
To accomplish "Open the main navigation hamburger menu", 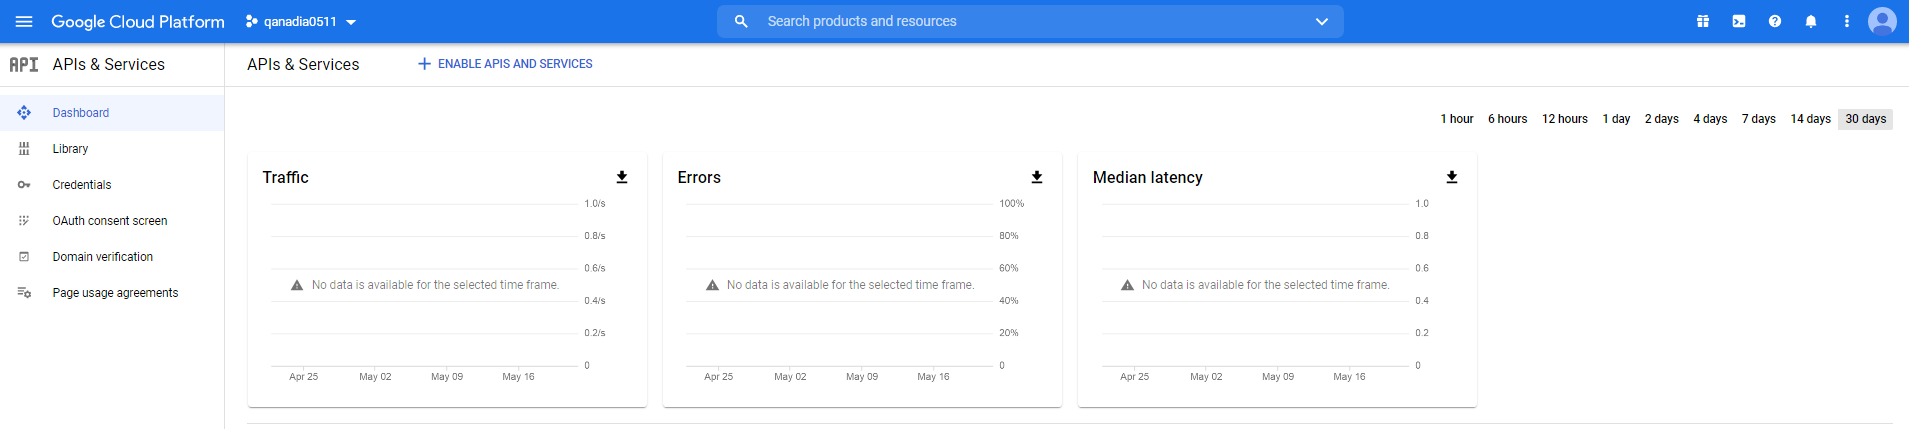I will coord(24,21).
